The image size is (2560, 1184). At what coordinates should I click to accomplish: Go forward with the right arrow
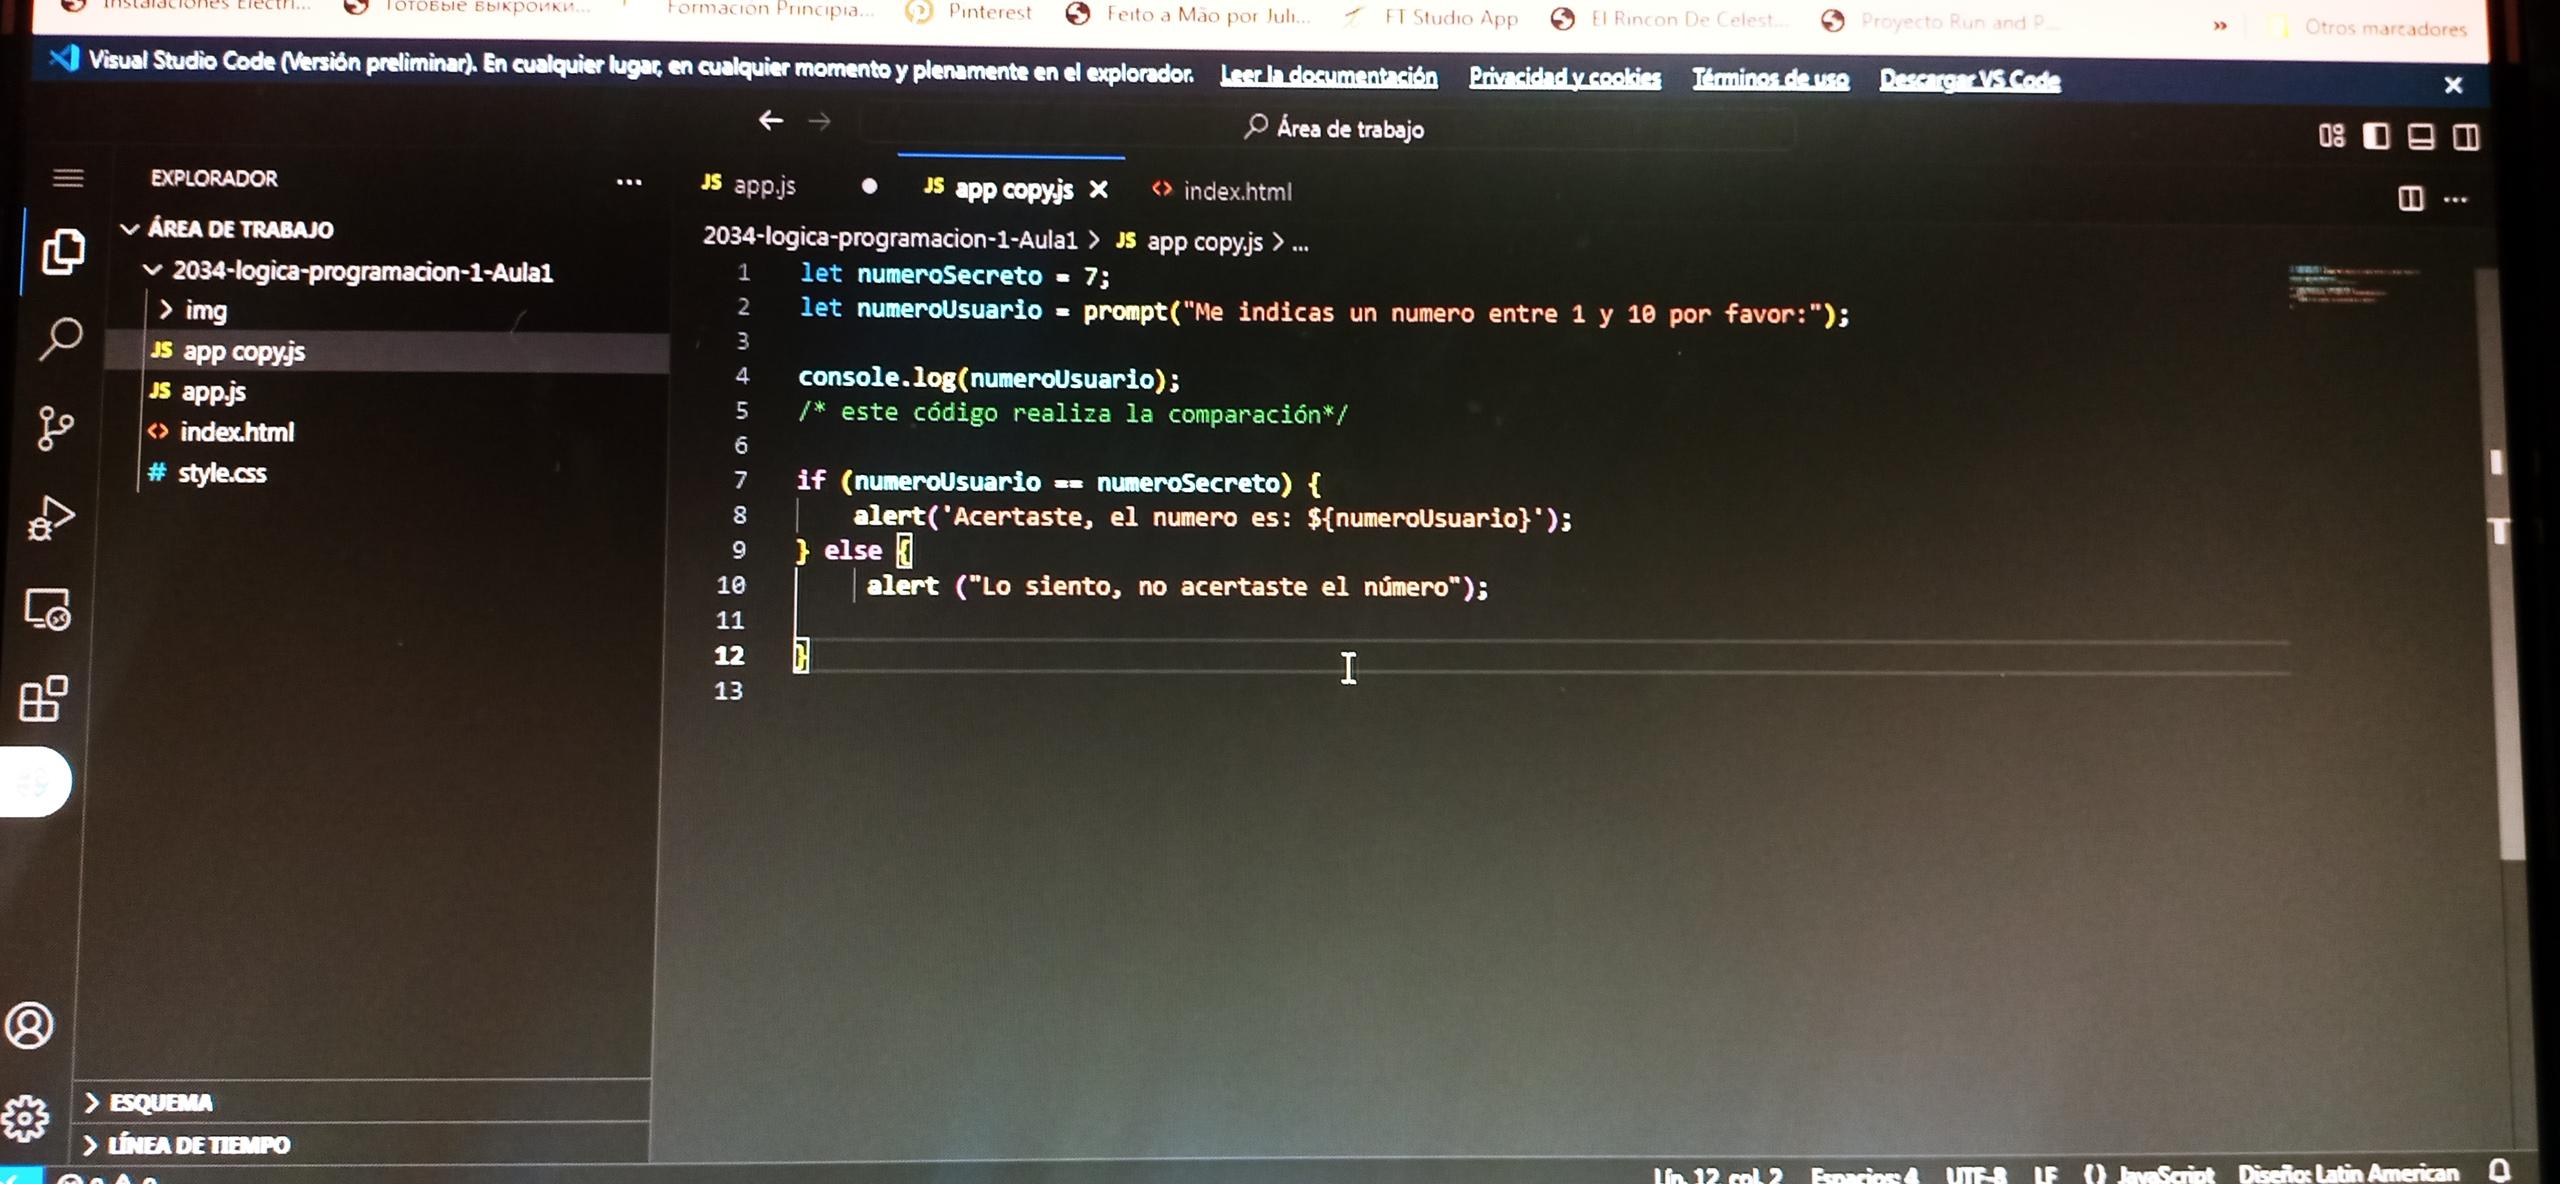819,122
